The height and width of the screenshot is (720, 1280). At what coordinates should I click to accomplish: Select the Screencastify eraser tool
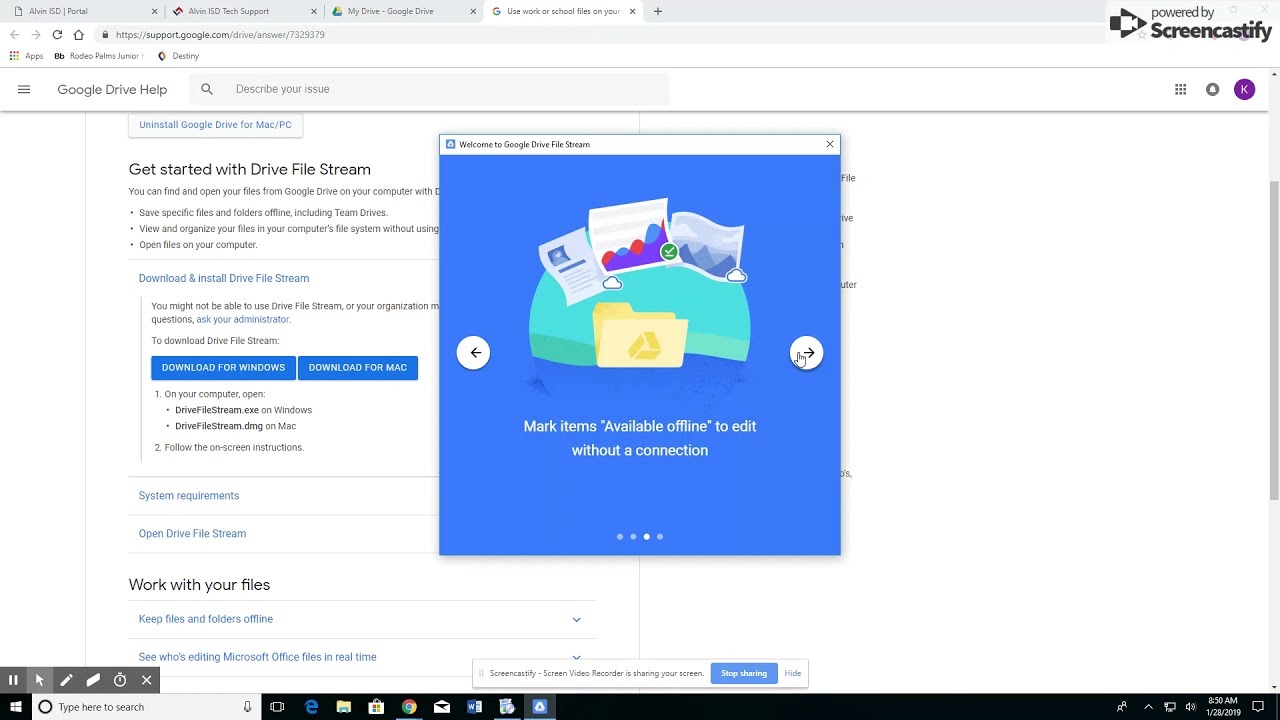(x=93, y=680)
